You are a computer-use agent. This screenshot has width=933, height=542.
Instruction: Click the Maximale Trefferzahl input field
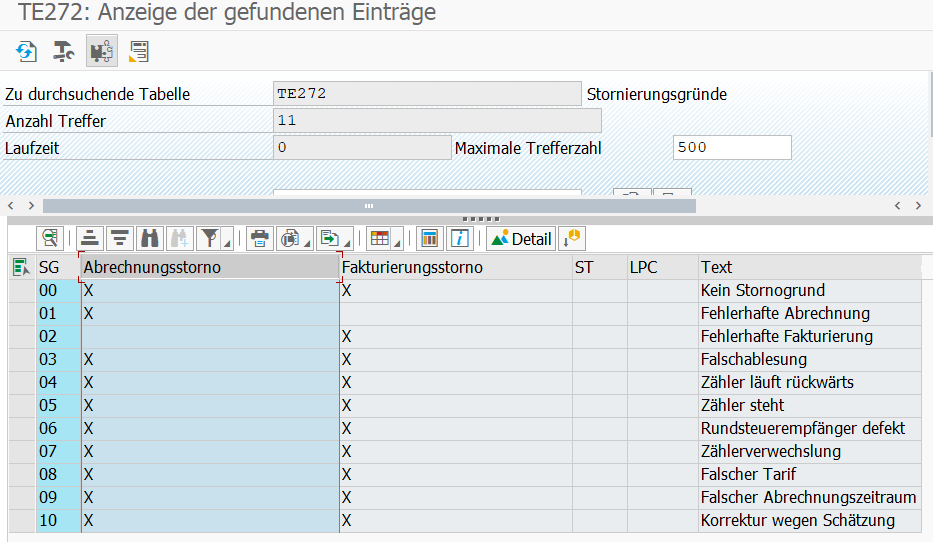point(731,147)
